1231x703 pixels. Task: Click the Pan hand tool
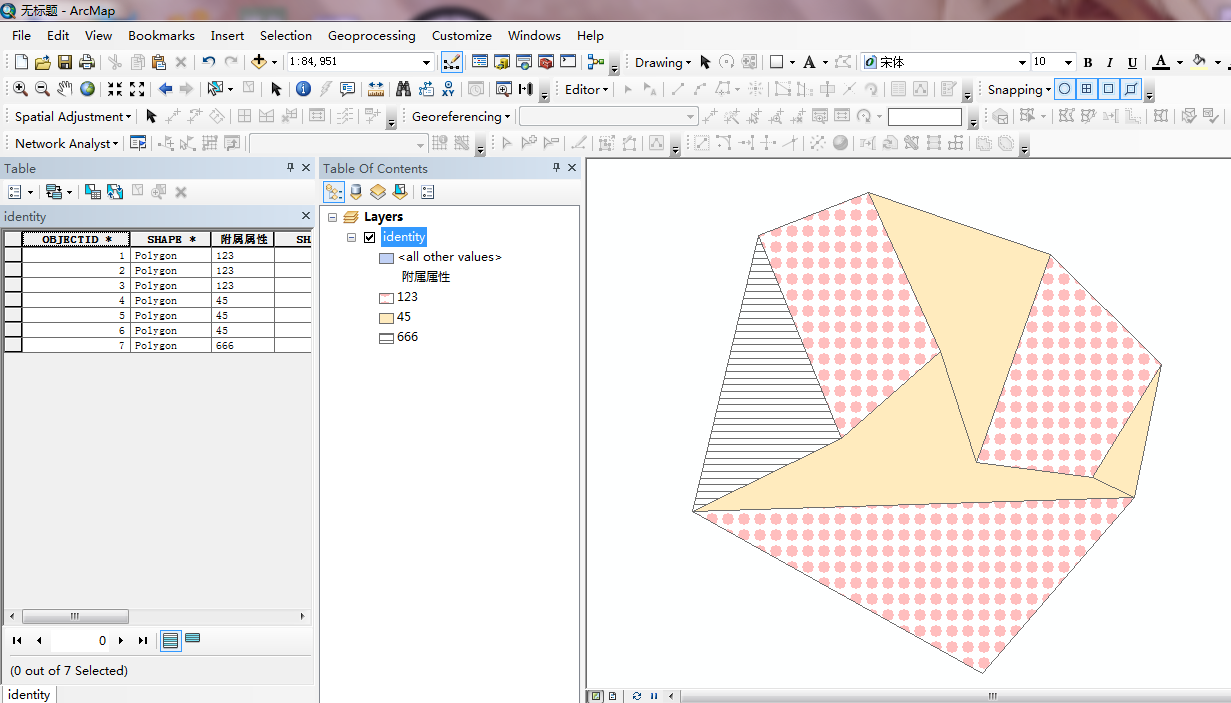click(65, 89)
